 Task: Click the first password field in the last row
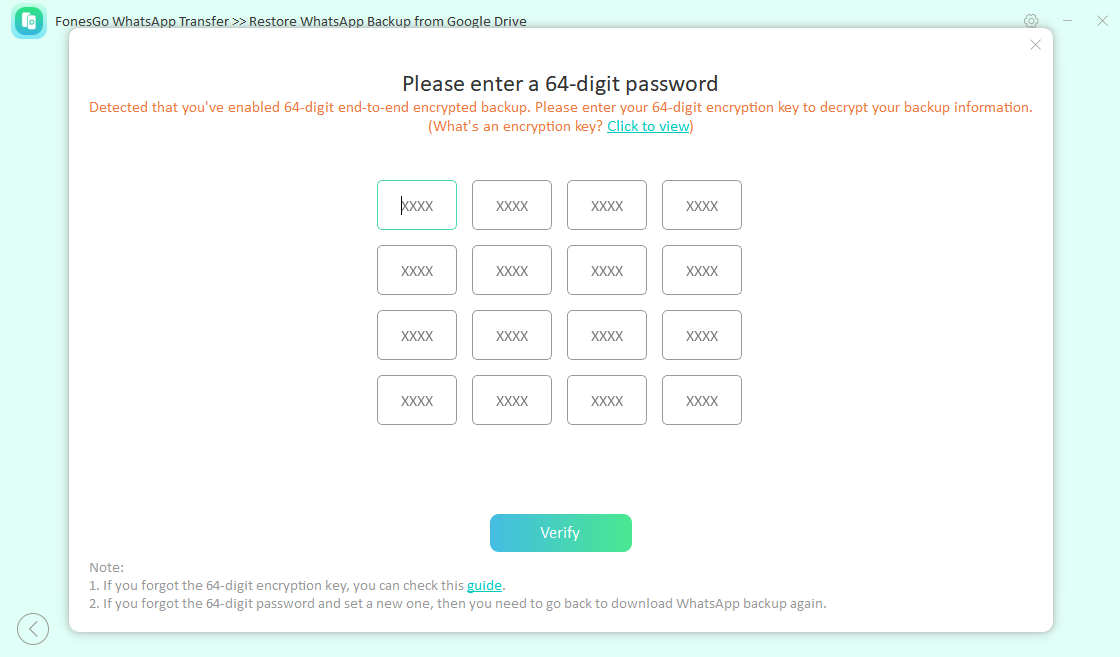417,400
